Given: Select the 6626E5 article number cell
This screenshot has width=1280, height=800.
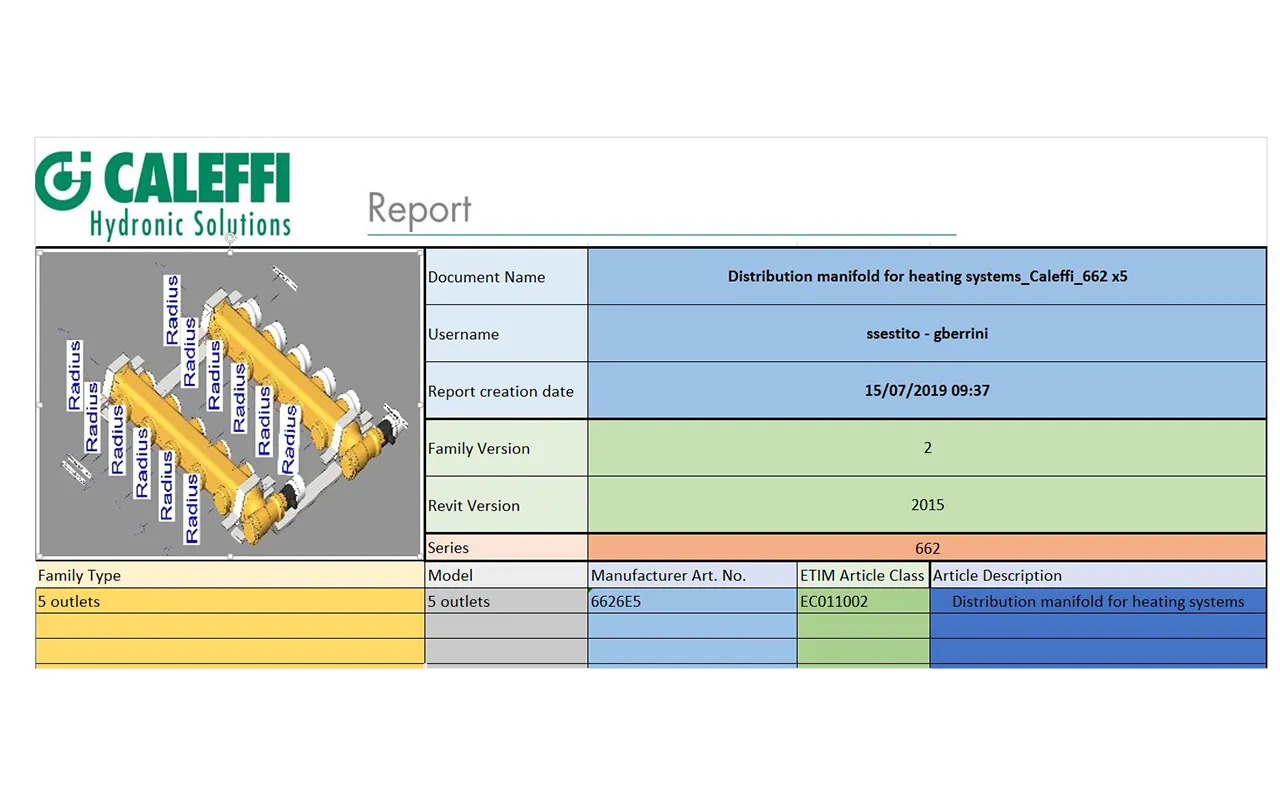Looking at the screenshot, I should point(693,601).
